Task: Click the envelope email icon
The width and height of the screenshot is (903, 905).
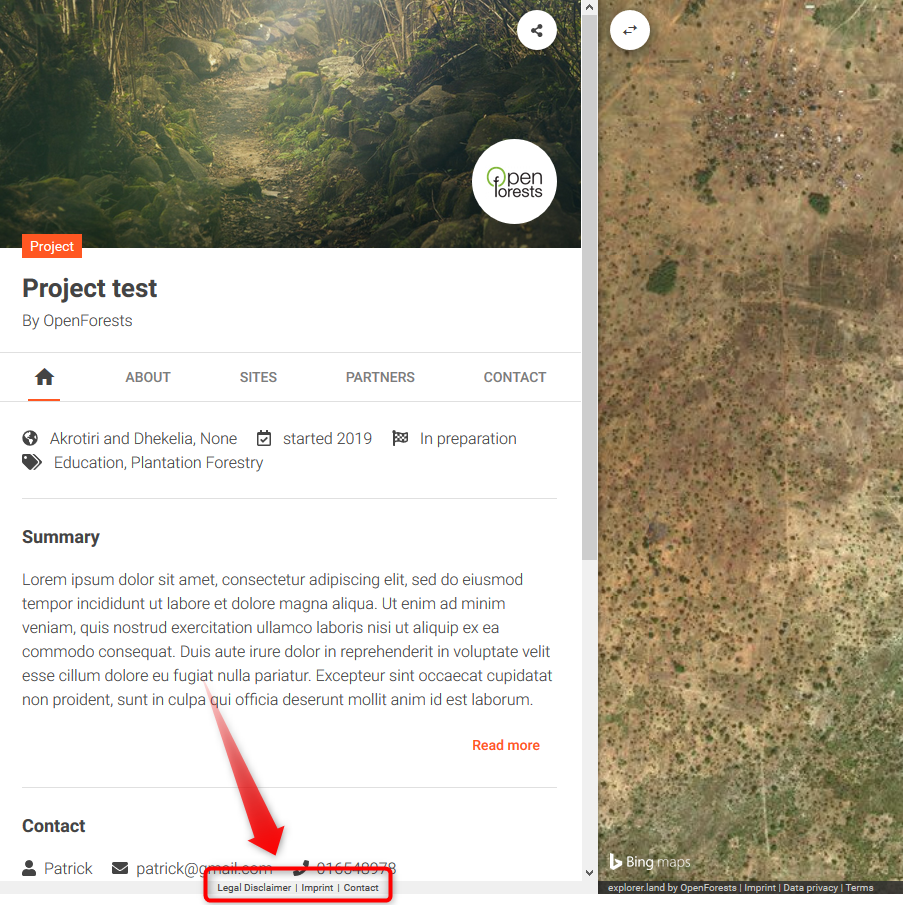Action: [x=120, y=868]
